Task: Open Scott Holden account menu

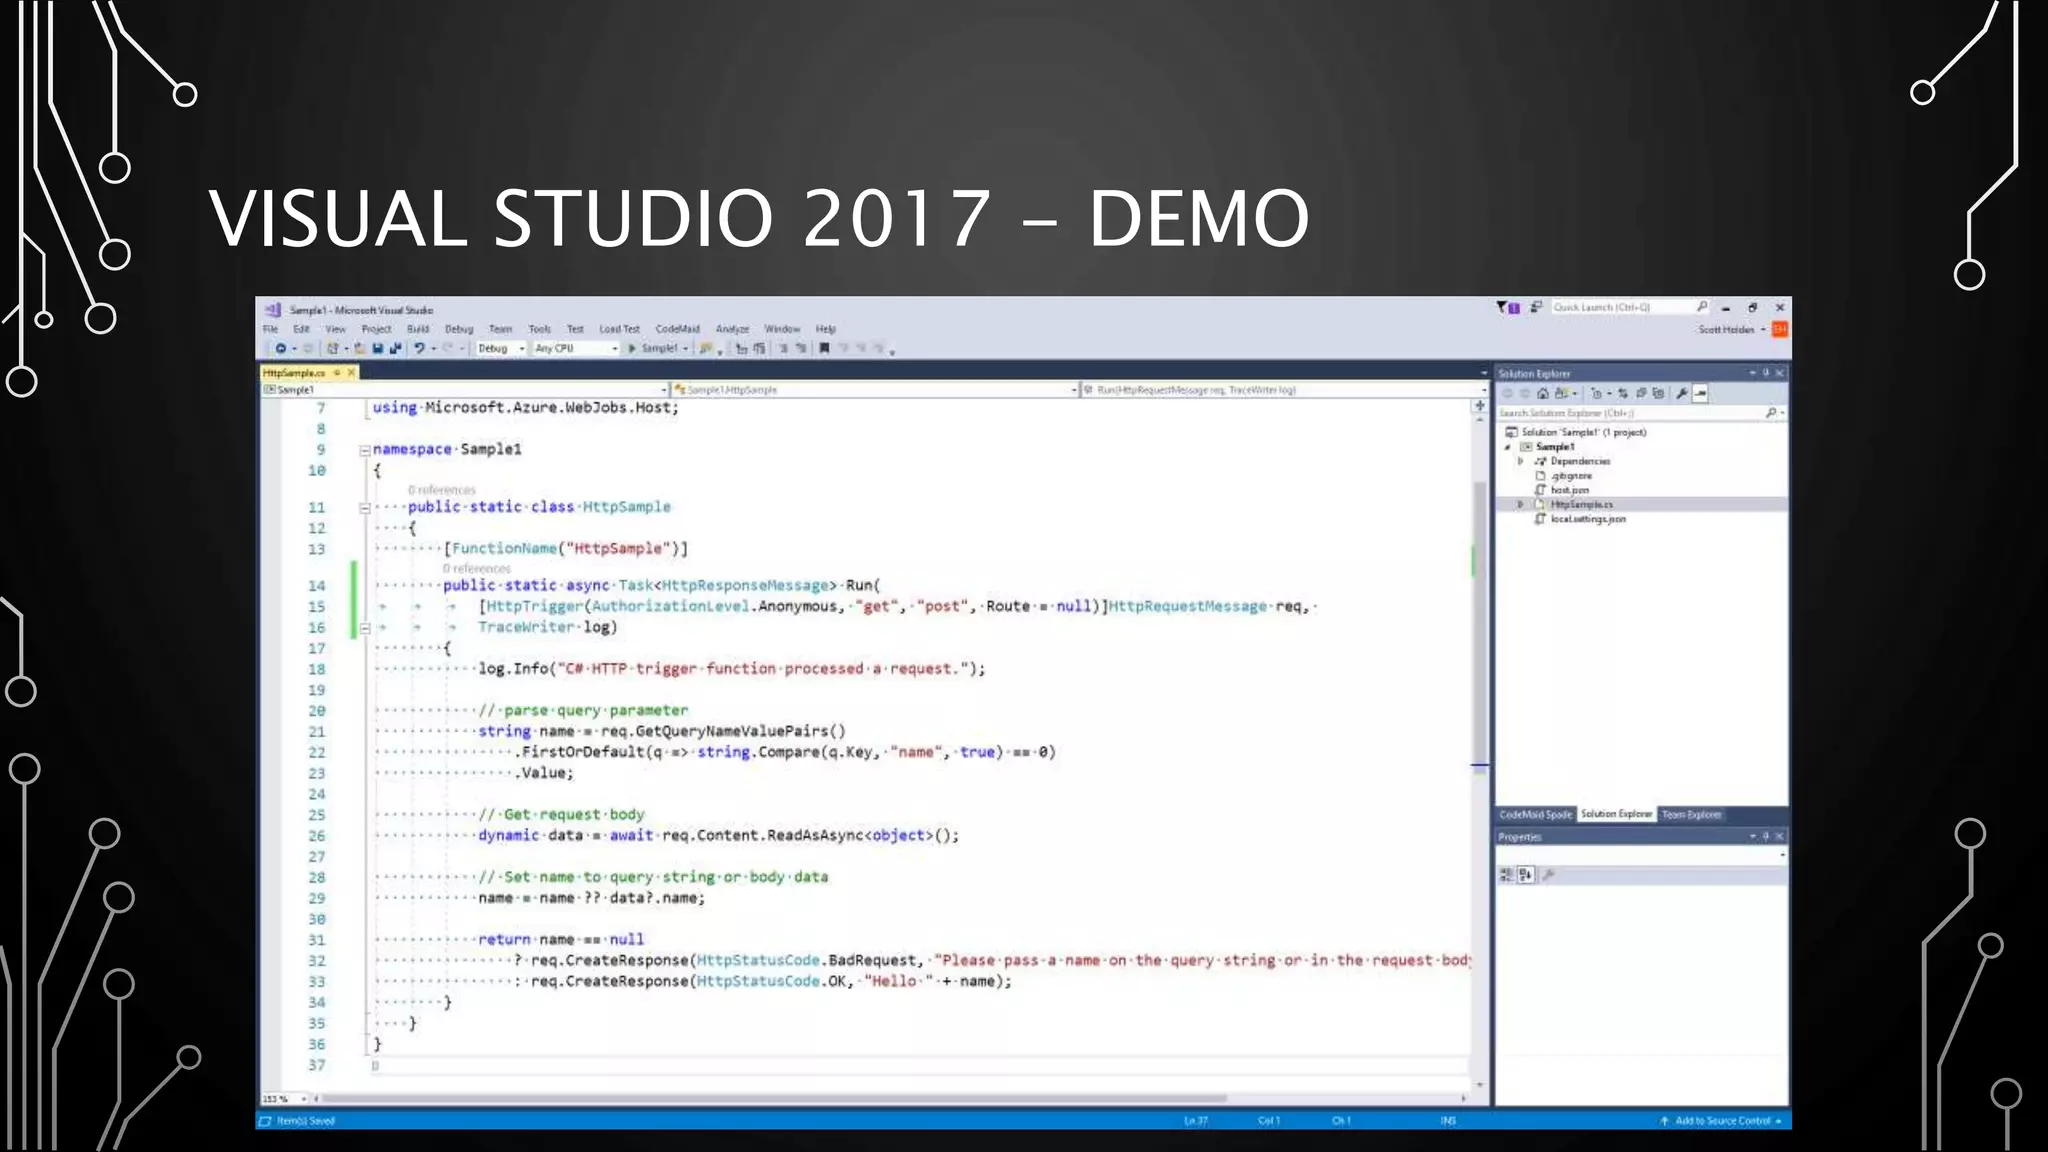Action: pos(1730,329)
